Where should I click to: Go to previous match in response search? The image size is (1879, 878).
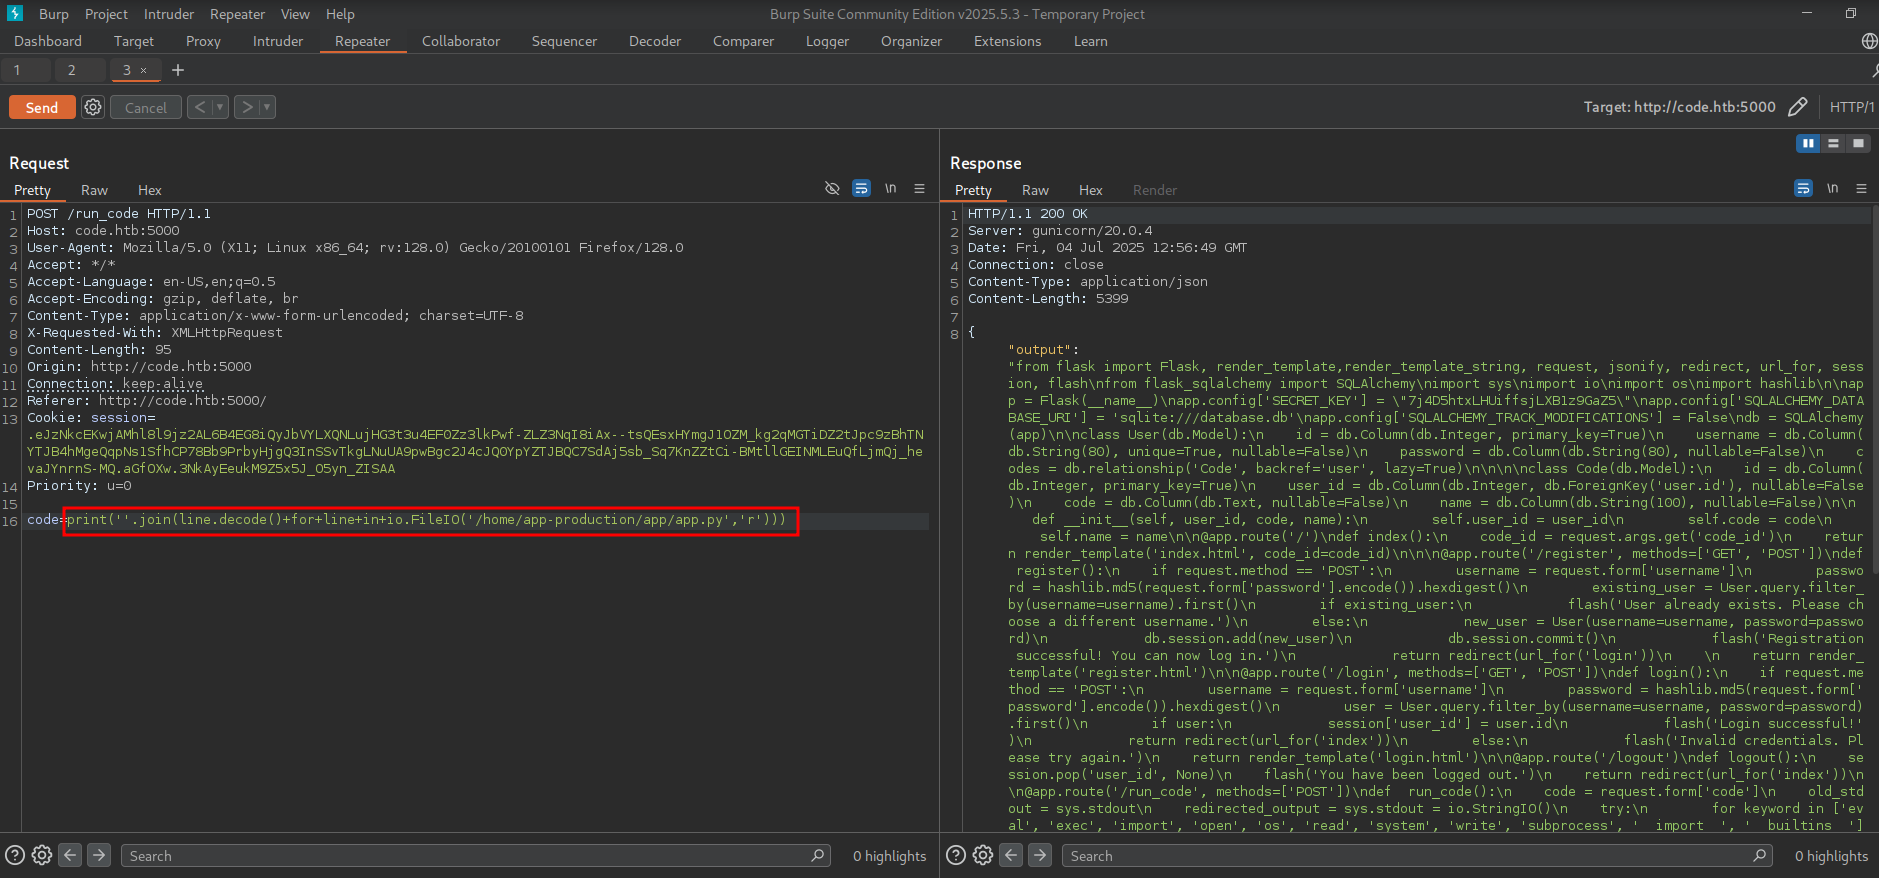tap(1011, 855)
